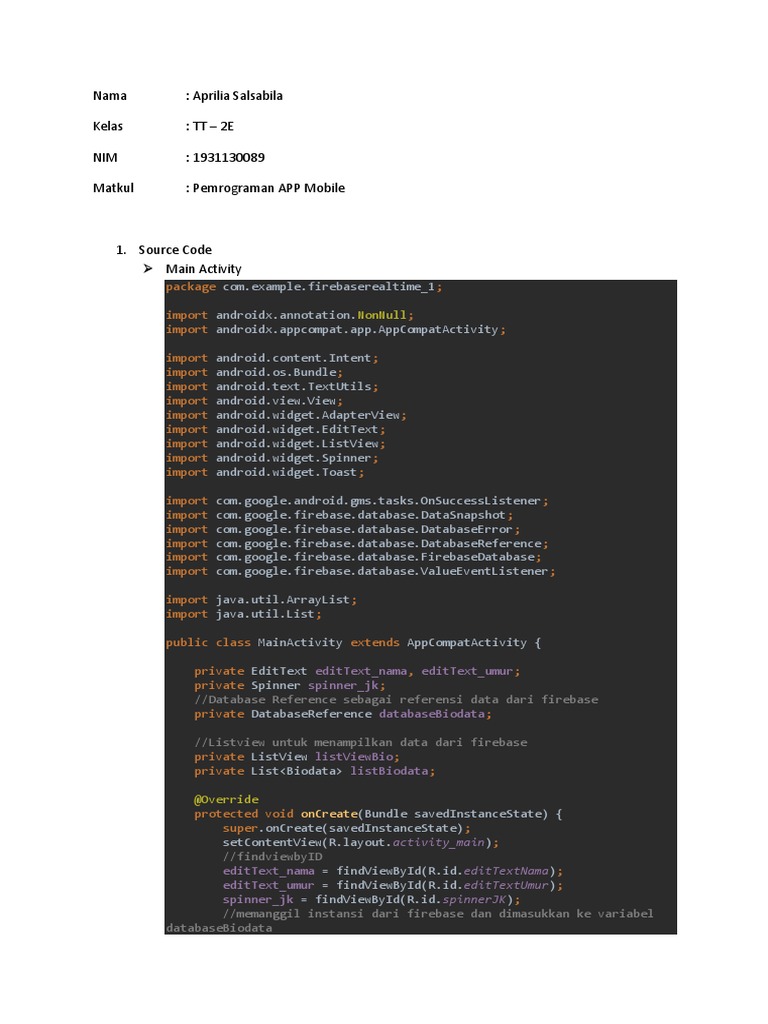The width and height of the screenshot is (768, 1024).
Task: Click import 'androidx.appcompat.app.AppCompatActivity' line
Action: 336,329
